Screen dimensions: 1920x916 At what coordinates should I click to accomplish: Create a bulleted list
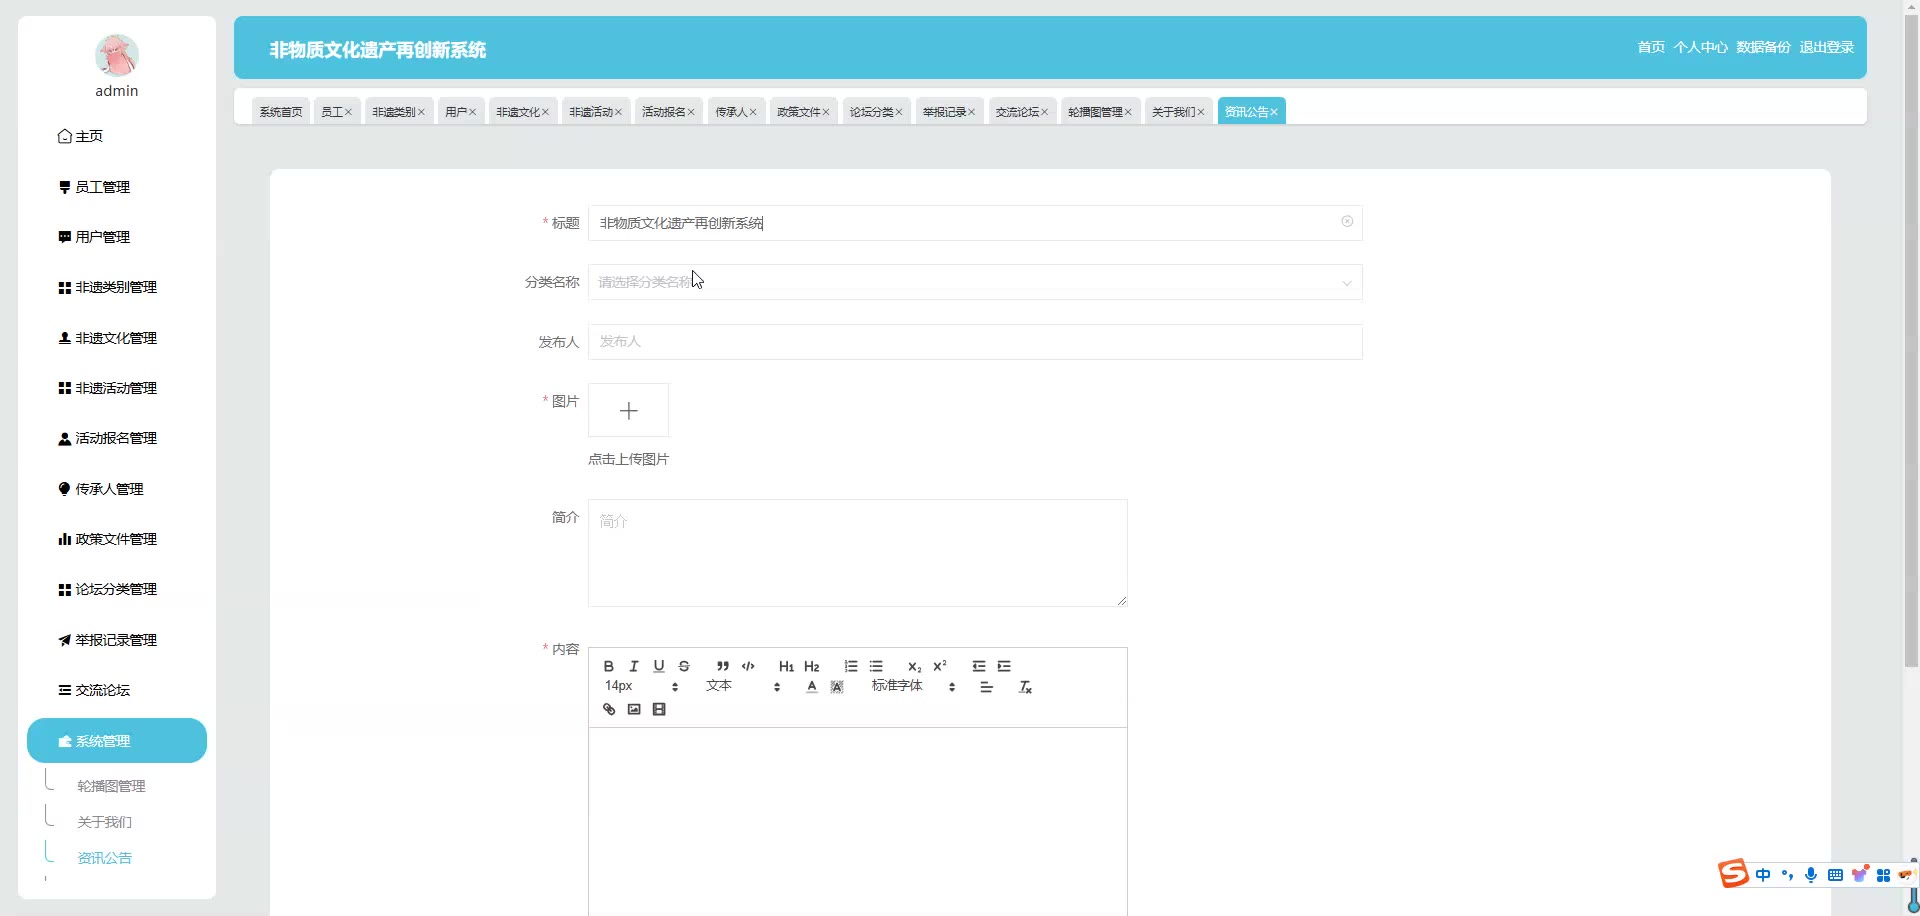coord(876,666)
